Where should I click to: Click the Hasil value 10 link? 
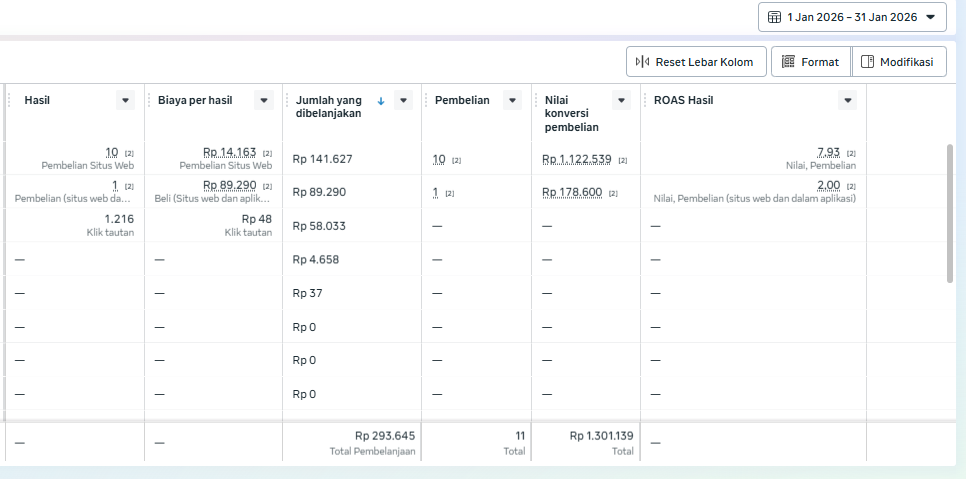point(112,152)
